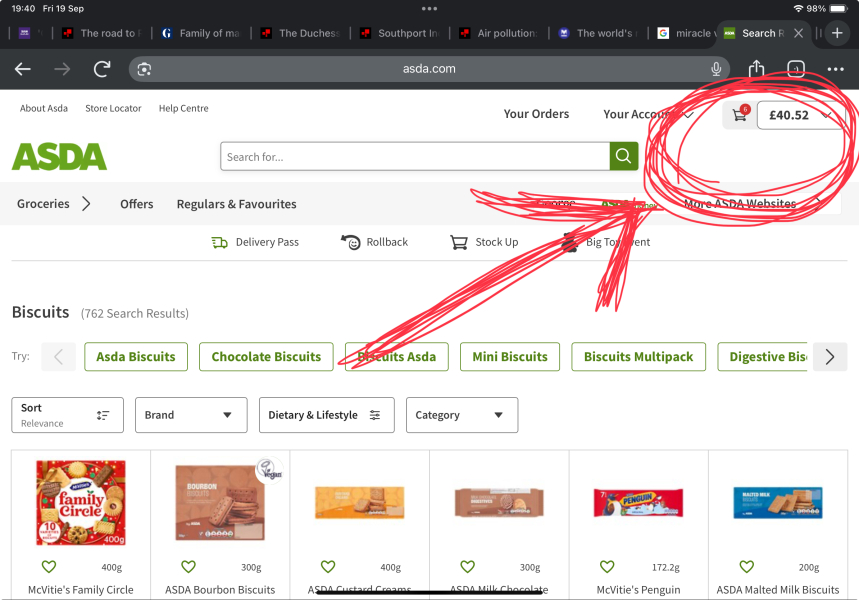
Task: Open the tab overview icon
Action: point(795,69)
